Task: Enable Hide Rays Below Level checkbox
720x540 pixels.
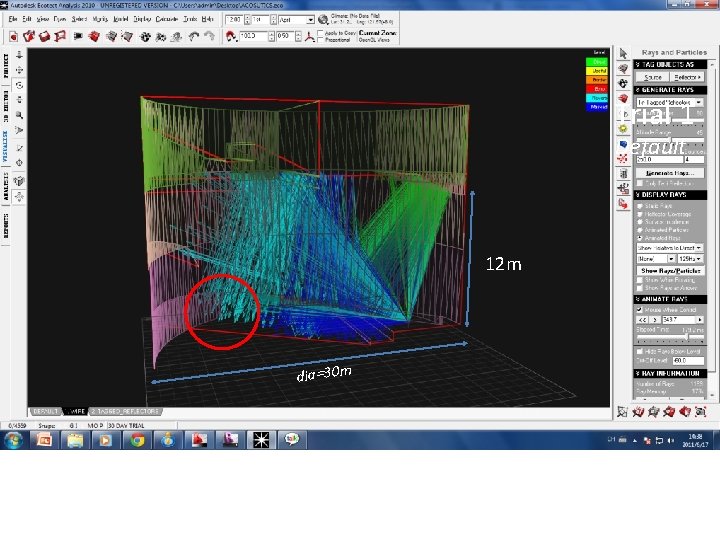Action: pyautogui.click(x=640, y=351)
